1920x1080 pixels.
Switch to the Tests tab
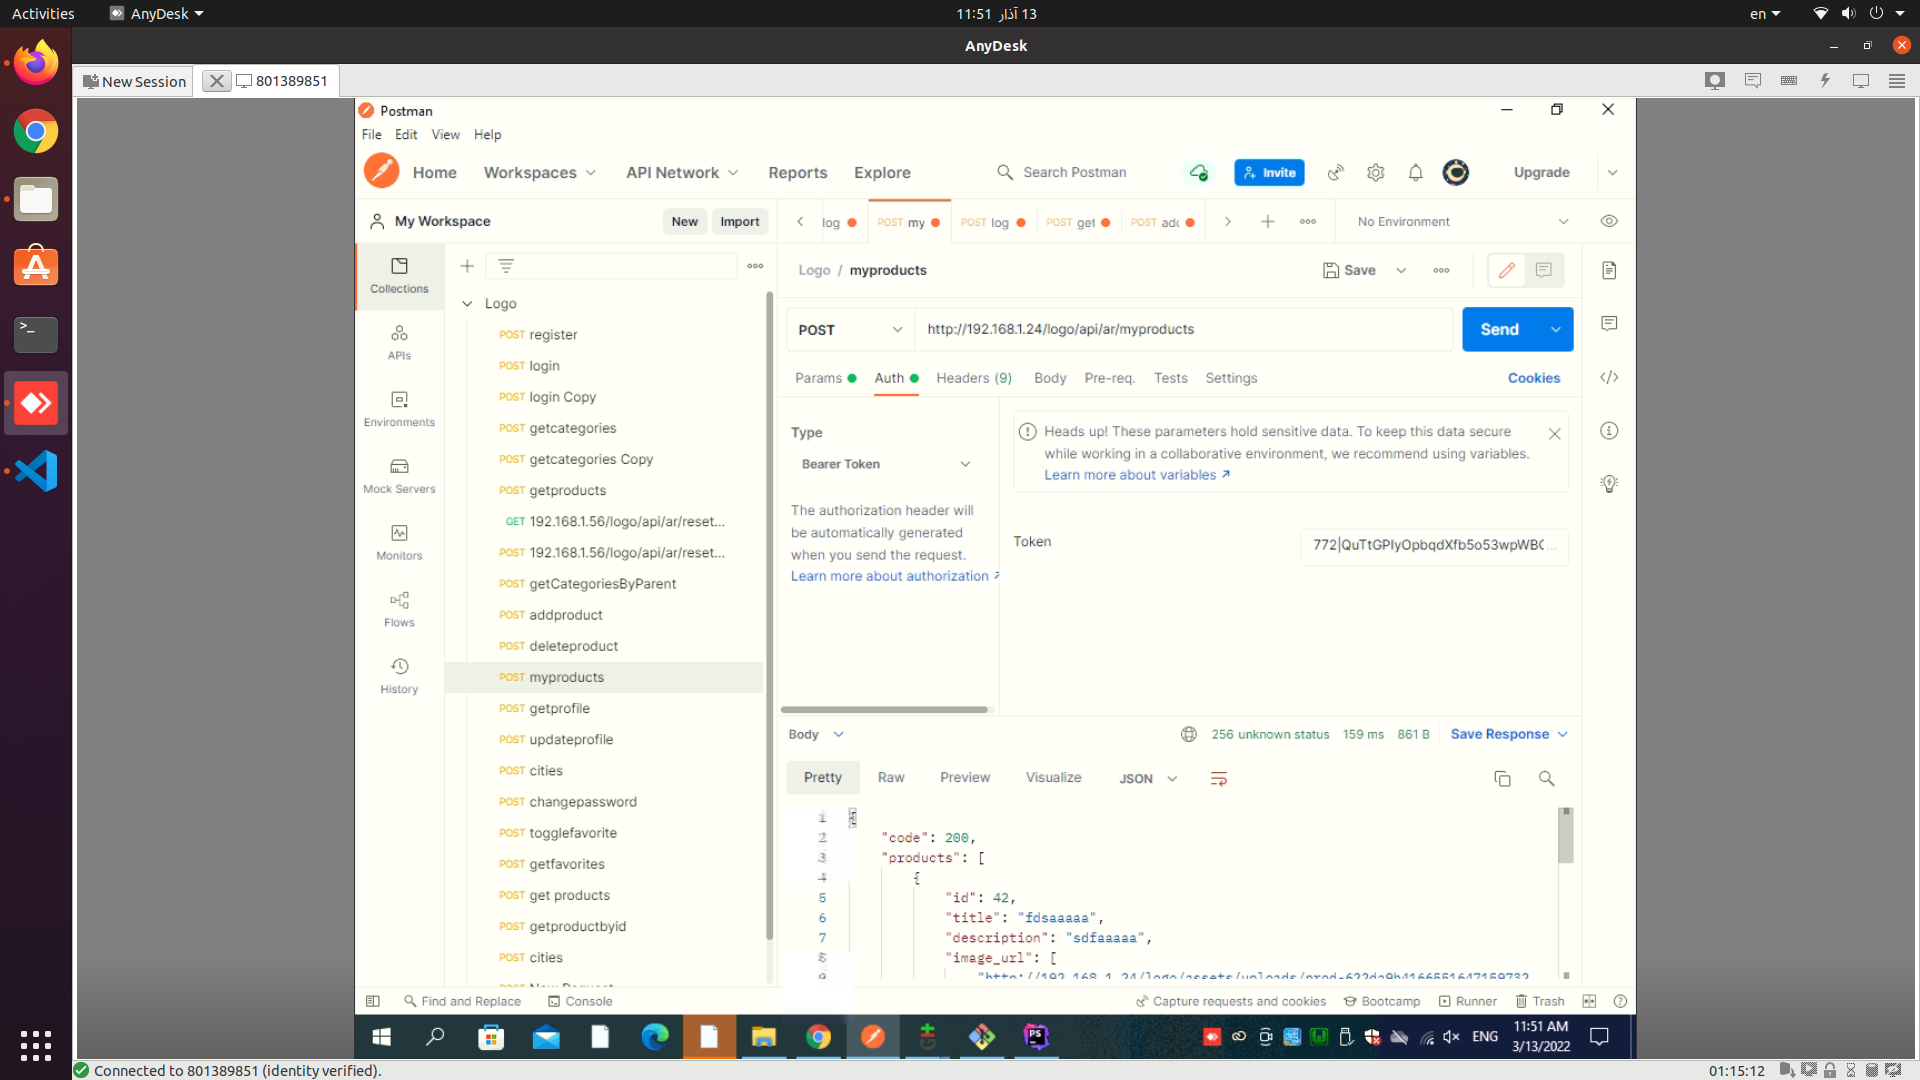(1170, 378)
